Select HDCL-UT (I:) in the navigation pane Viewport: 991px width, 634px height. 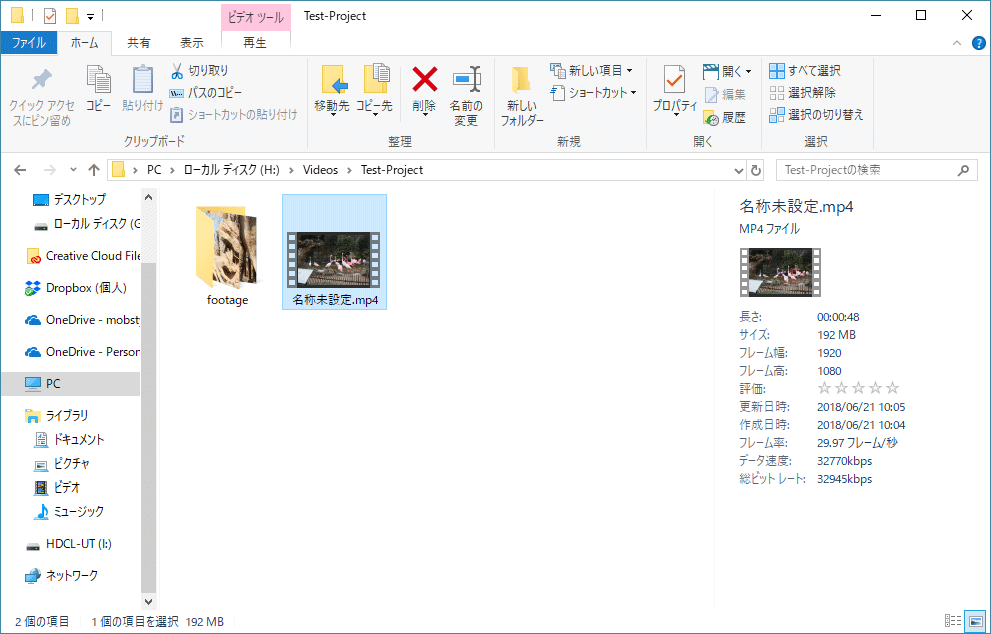(71, 544)
